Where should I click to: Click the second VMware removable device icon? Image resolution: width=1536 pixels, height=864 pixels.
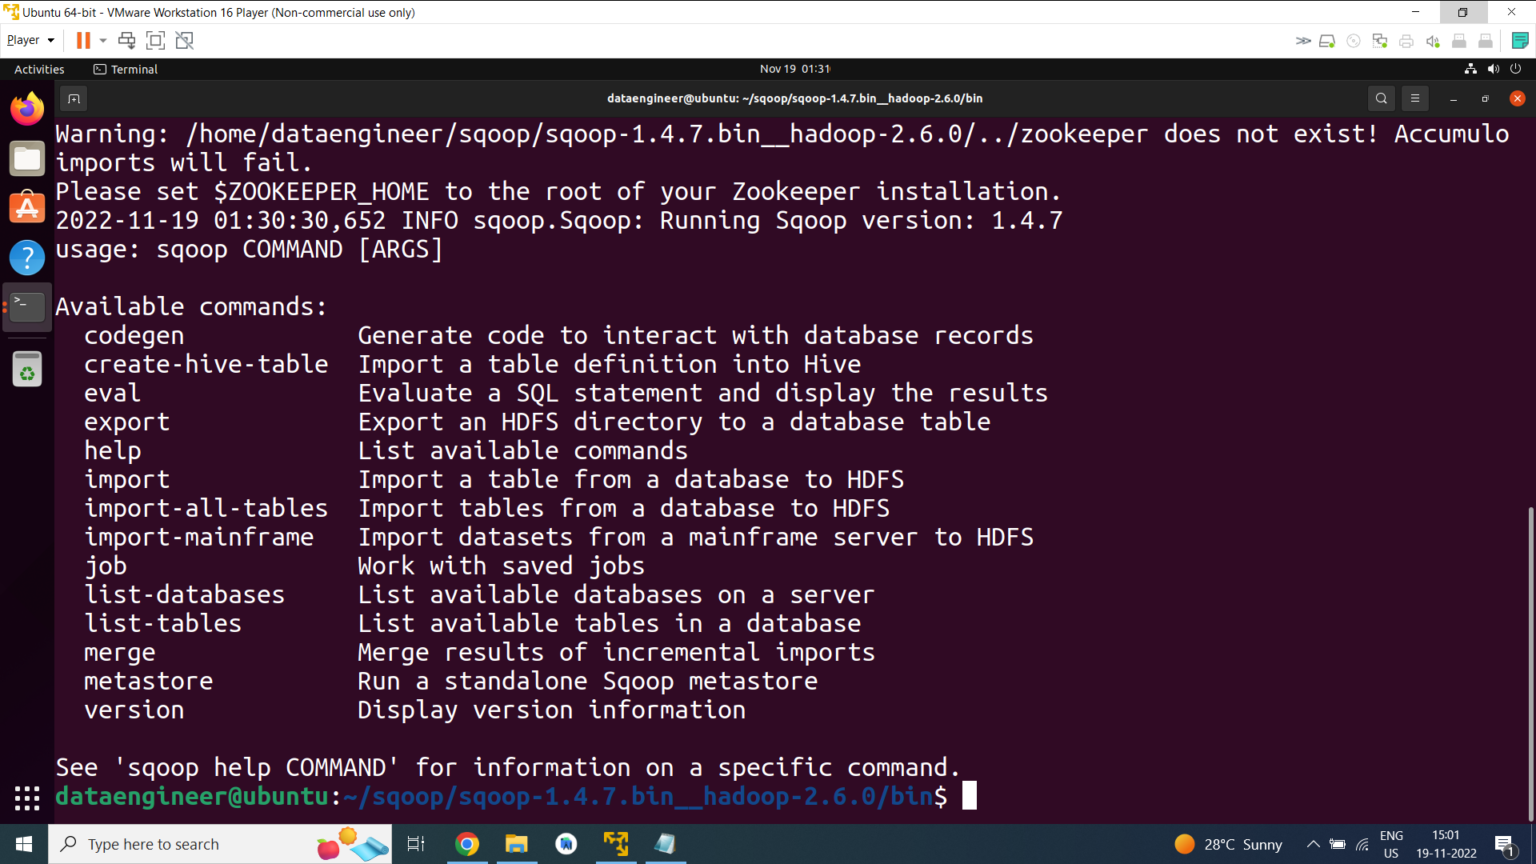click(x=1485, y=41)
